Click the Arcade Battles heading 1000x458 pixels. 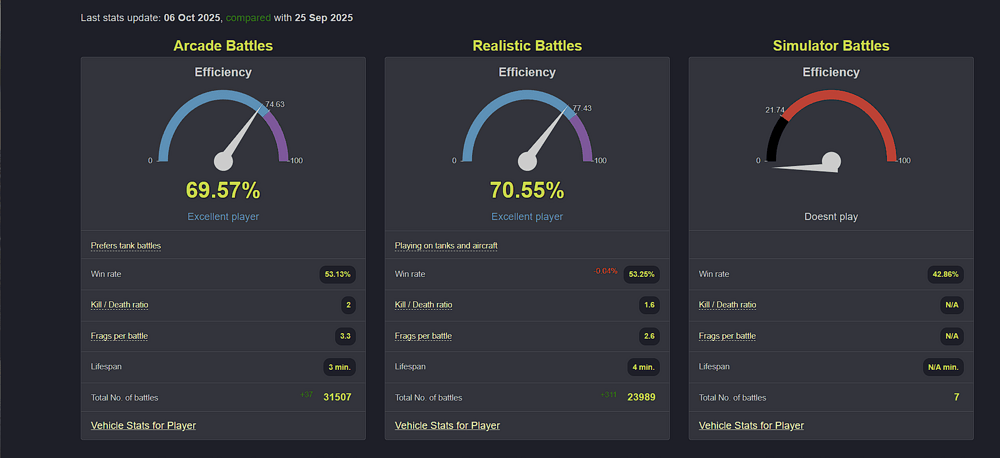(x=222, y=45)
